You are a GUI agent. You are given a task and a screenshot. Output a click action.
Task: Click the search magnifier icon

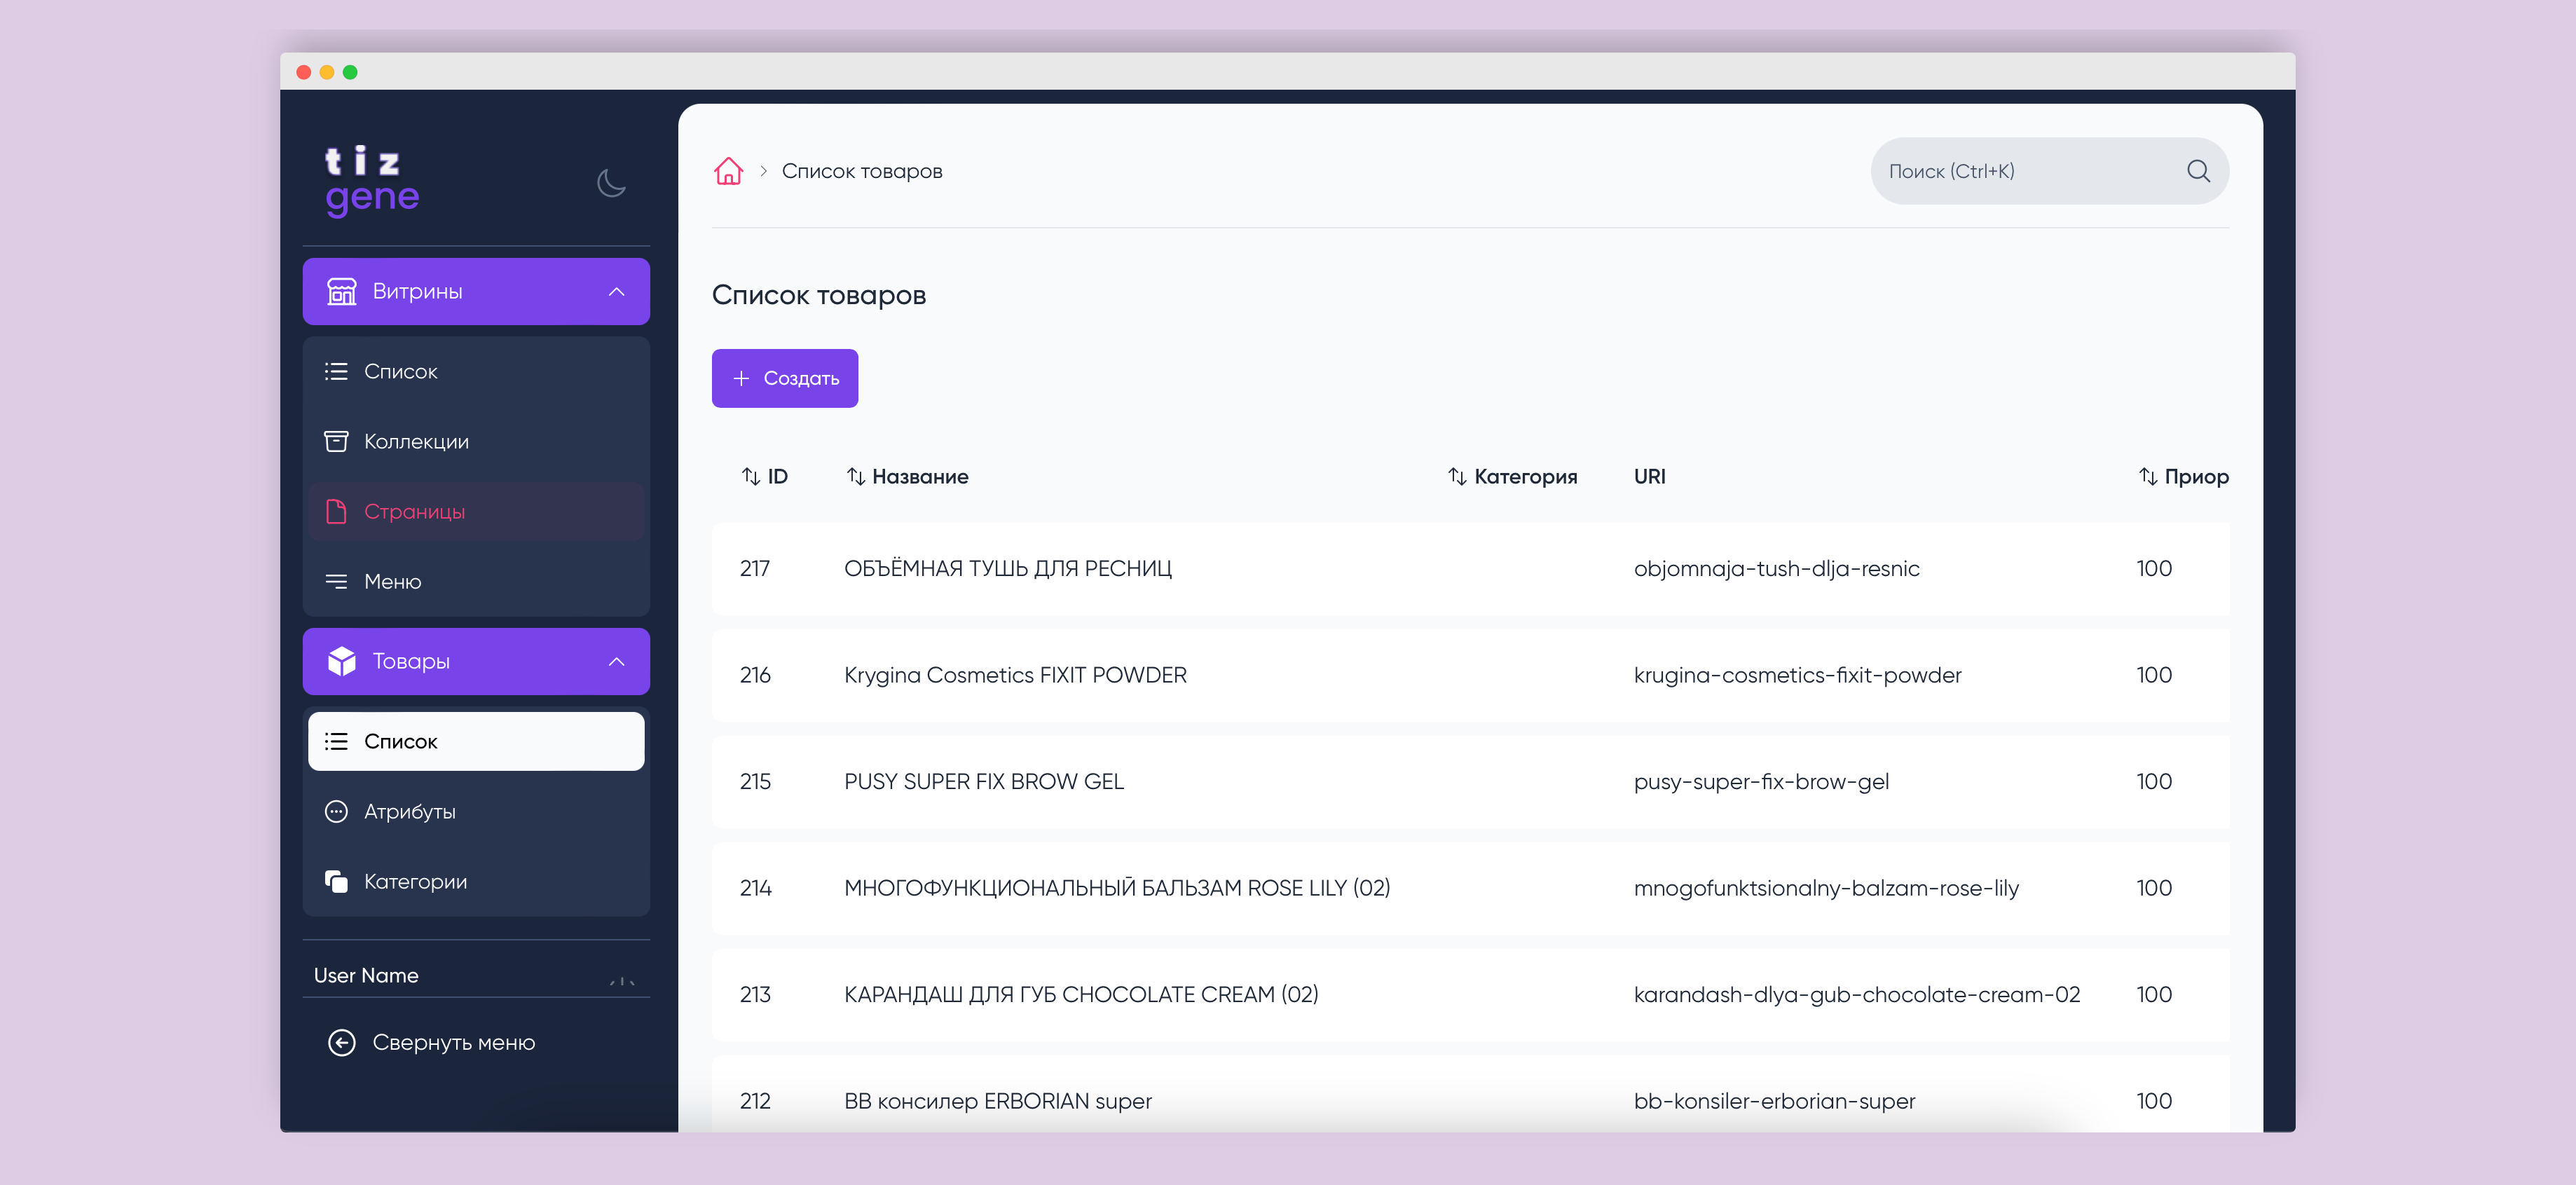[2198, 171]
